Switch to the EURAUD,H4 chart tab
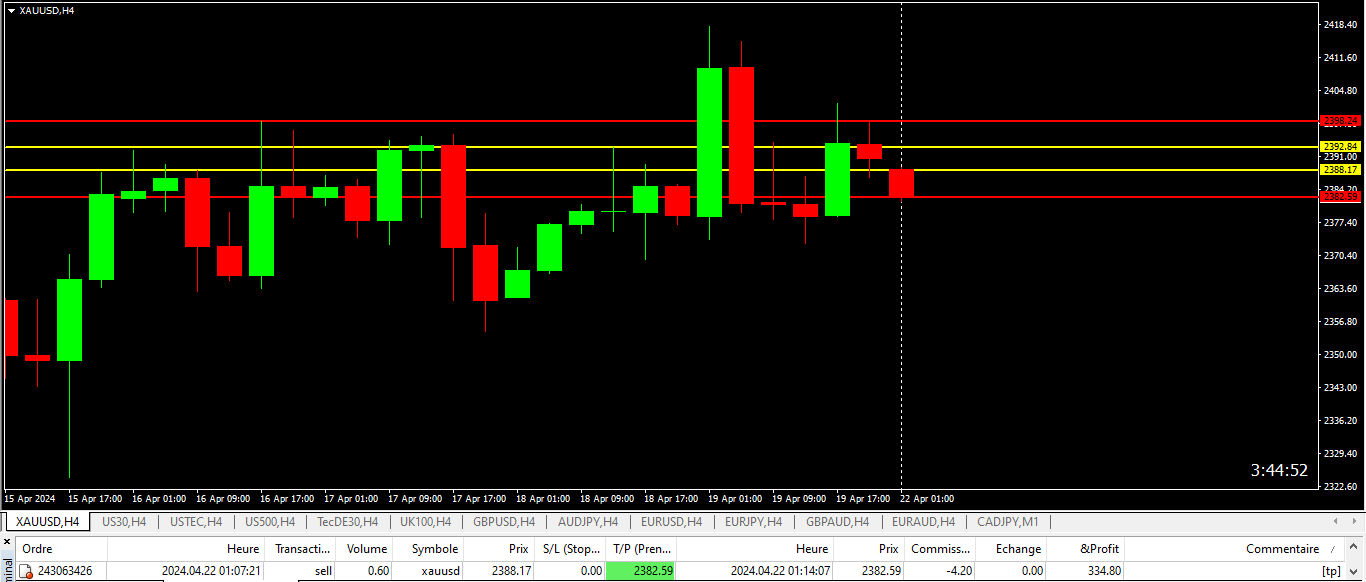This screenshot has width=1366, height=582. click(923, 522)
